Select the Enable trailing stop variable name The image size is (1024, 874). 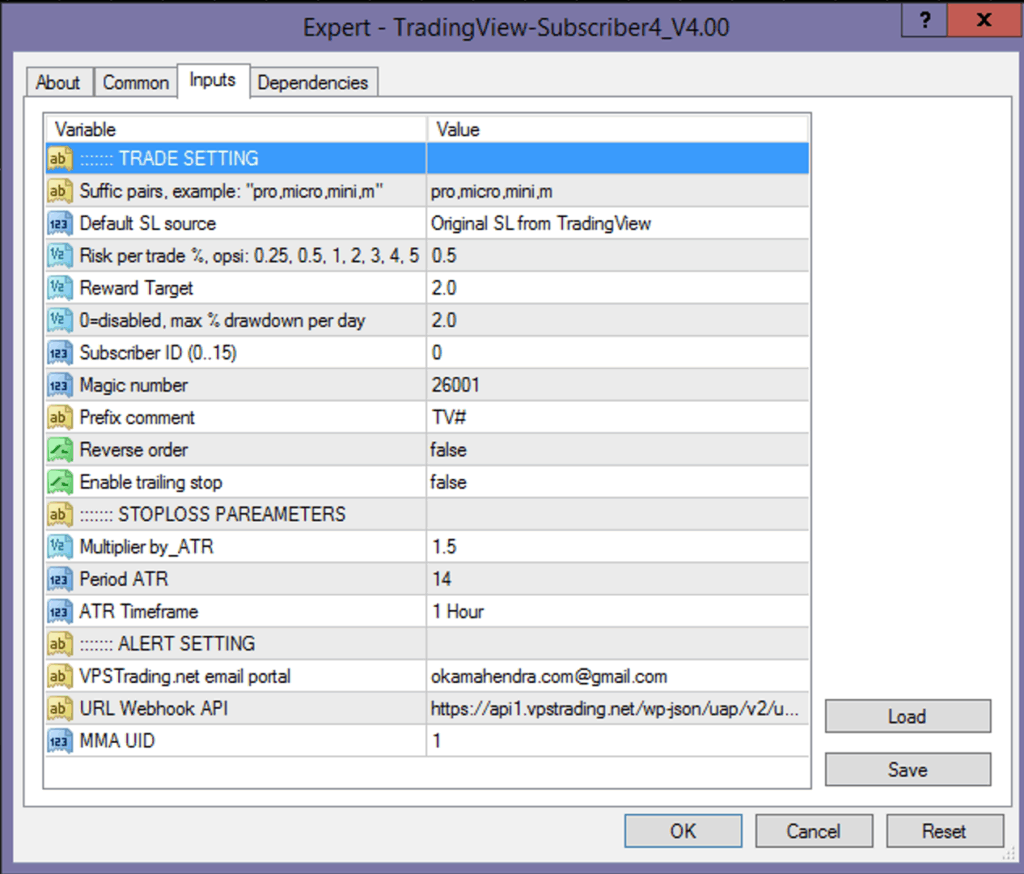pos(151,482)
